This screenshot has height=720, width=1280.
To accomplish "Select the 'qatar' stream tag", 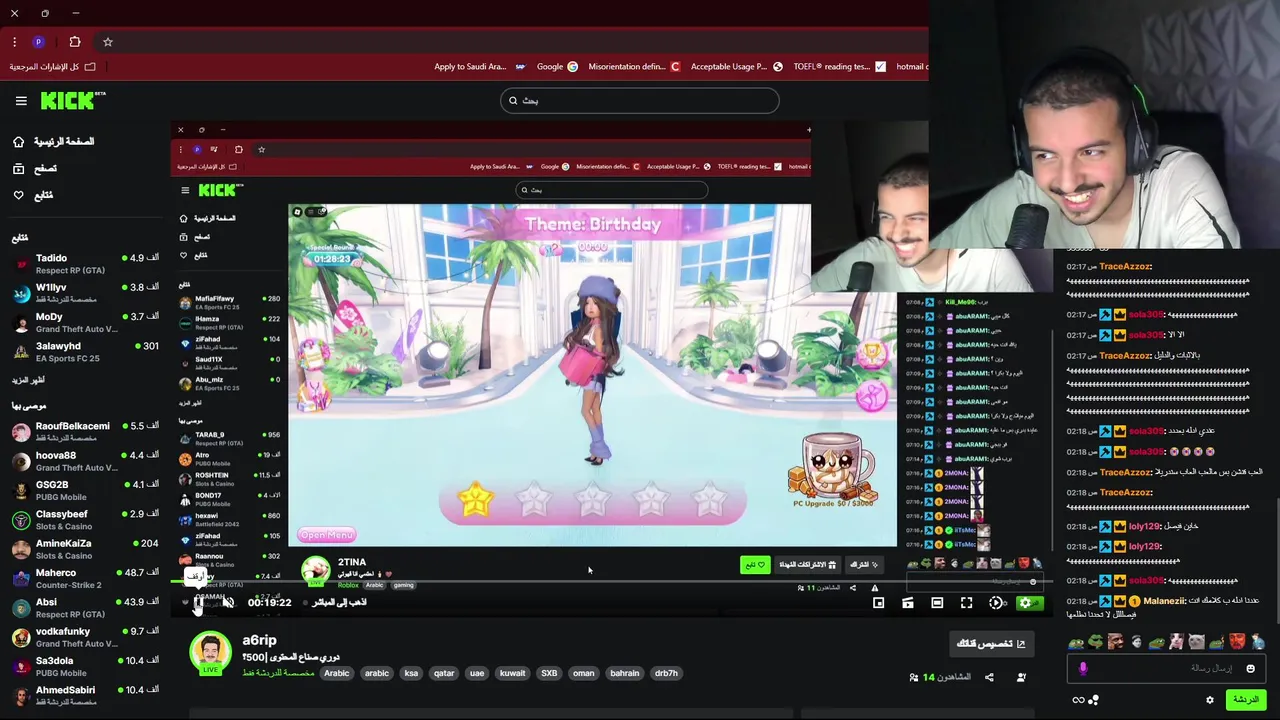I will coord(444,673).
